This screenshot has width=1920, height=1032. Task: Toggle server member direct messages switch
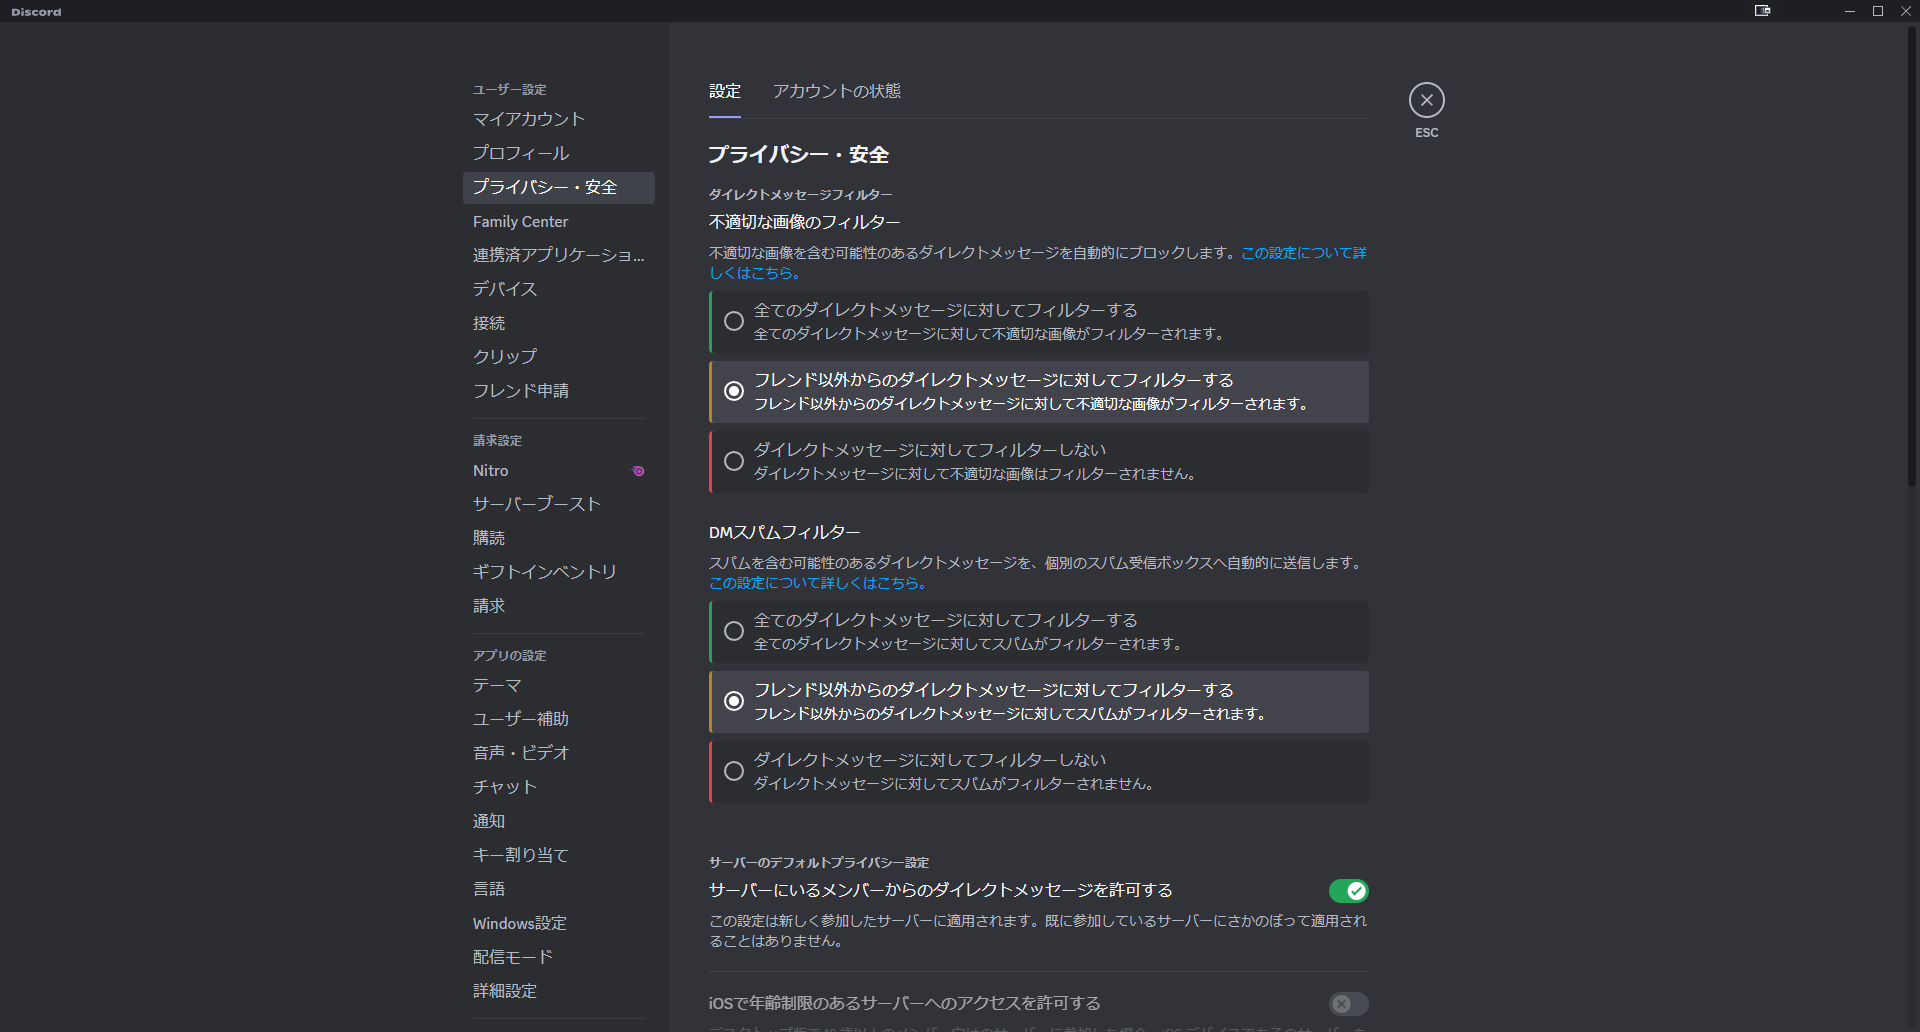point(1347,891)
